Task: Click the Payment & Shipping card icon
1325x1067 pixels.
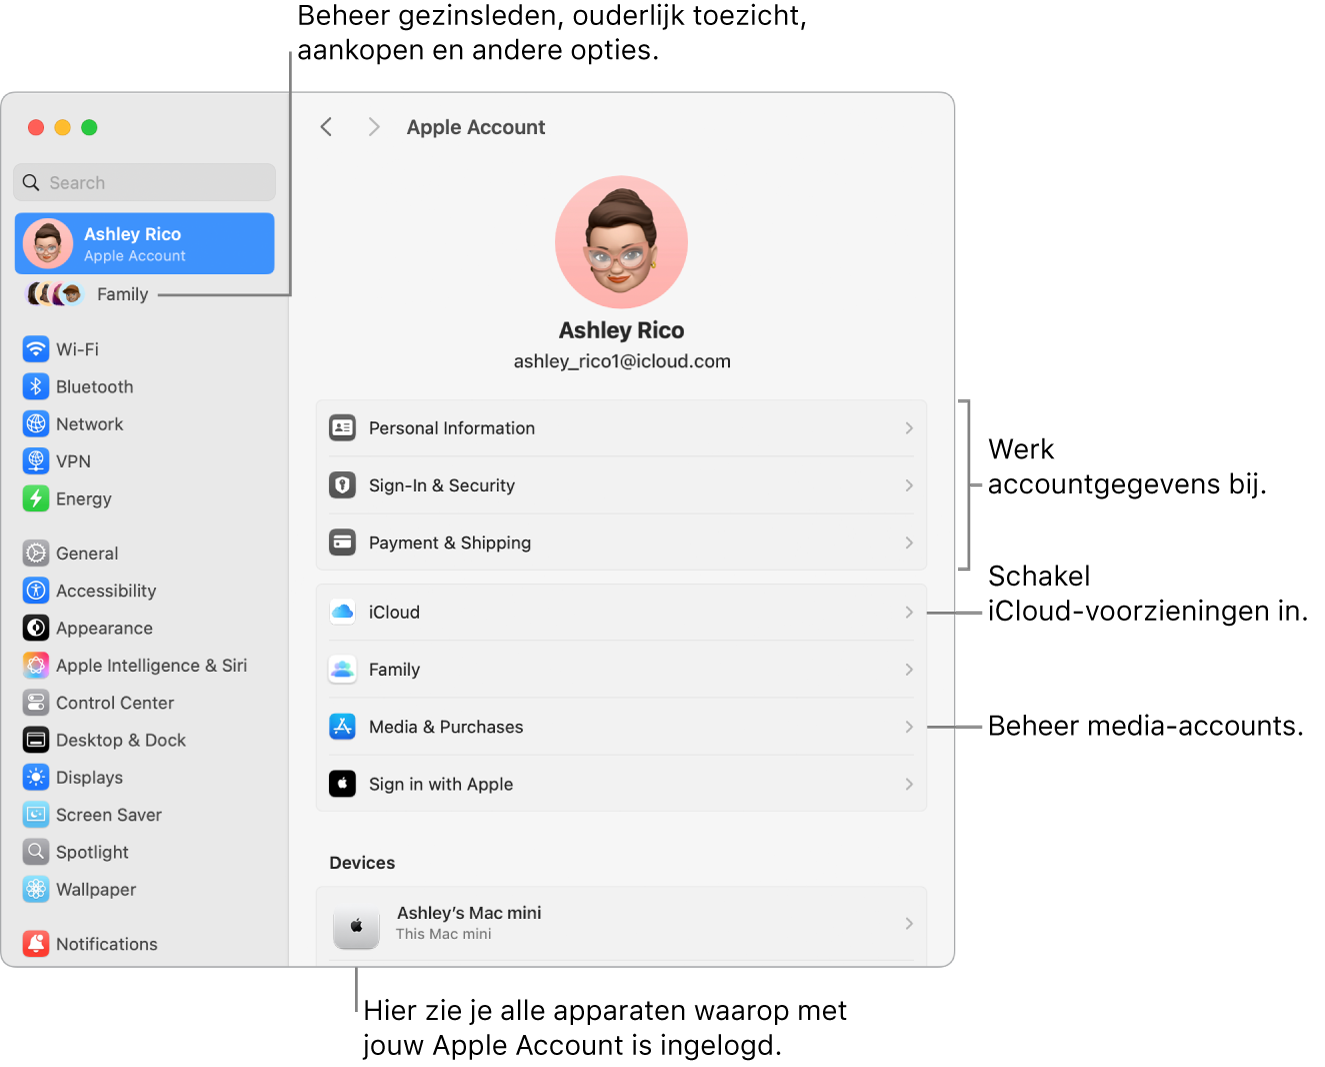Action: tap(342, 542)
